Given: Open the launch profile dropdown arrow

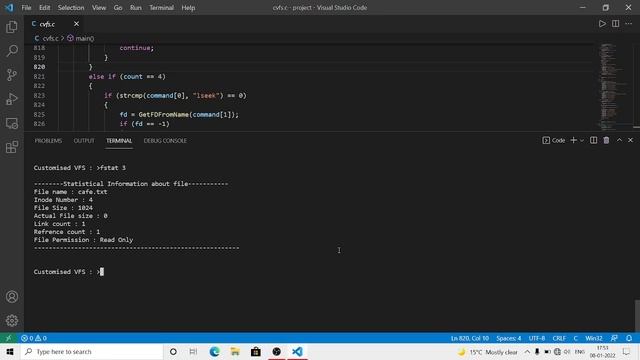Looking at the screenshot, I should tap(582, 140).
